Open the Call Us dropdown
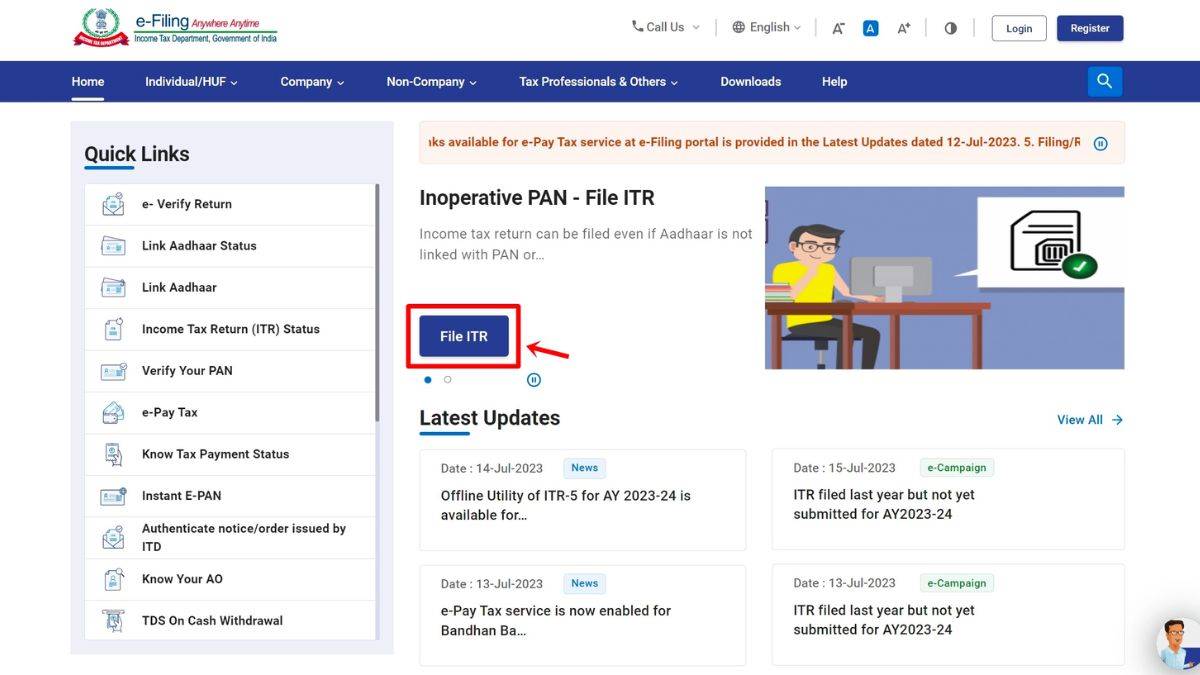 665,28
